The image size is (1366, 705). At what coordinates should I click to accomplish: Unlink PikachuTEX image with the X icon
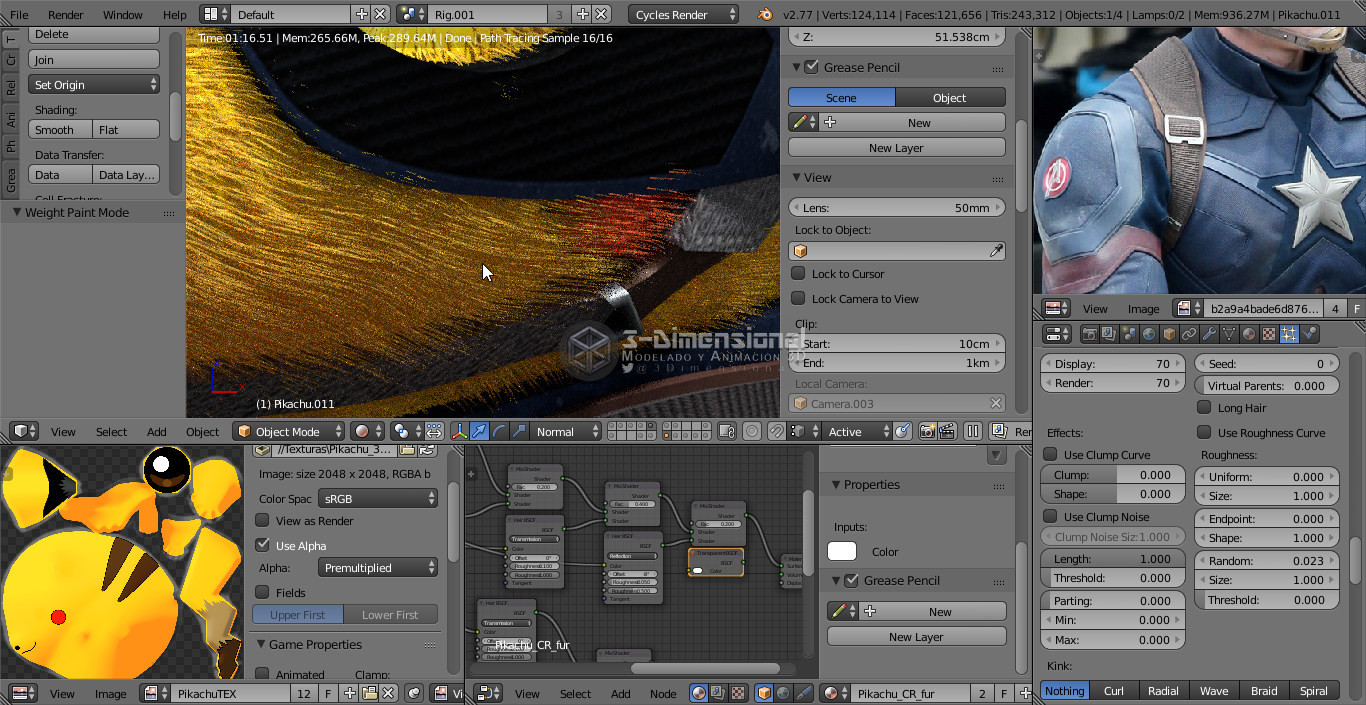click(x=388, y=693)
